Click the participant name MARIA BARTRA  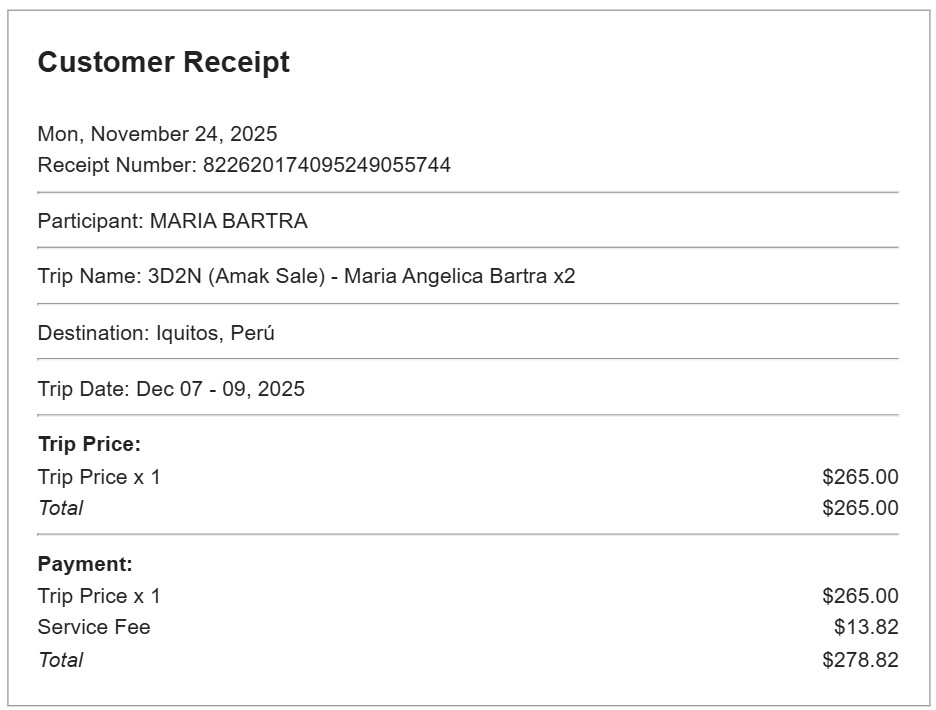228,221
